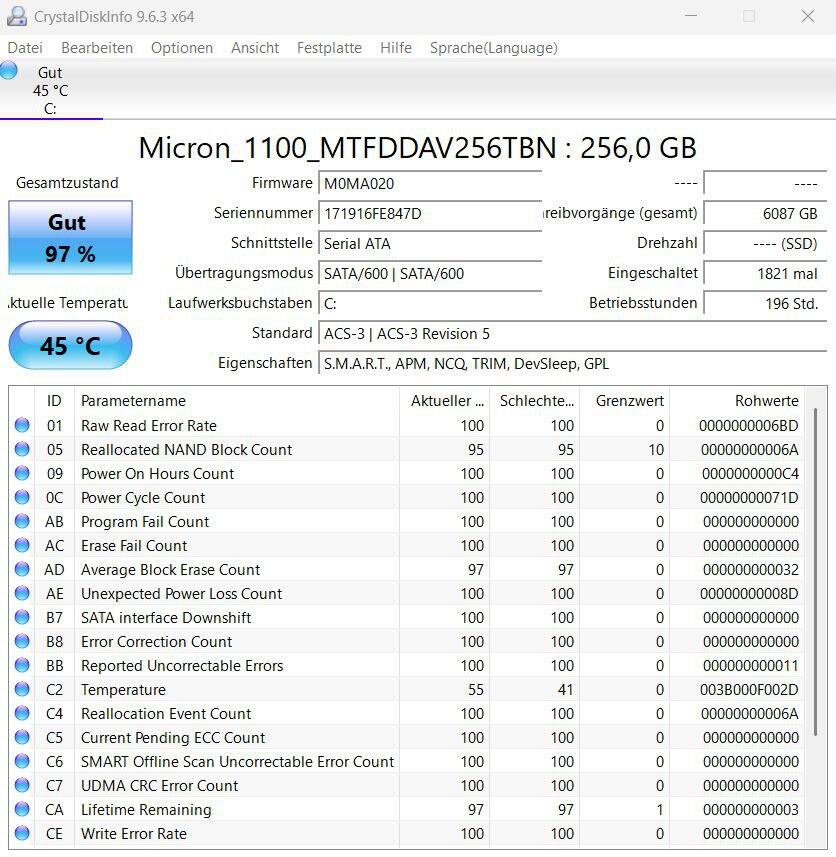Click the Rohwerte column header
This screenshot has height=857, width=836.
click(766, 401)
